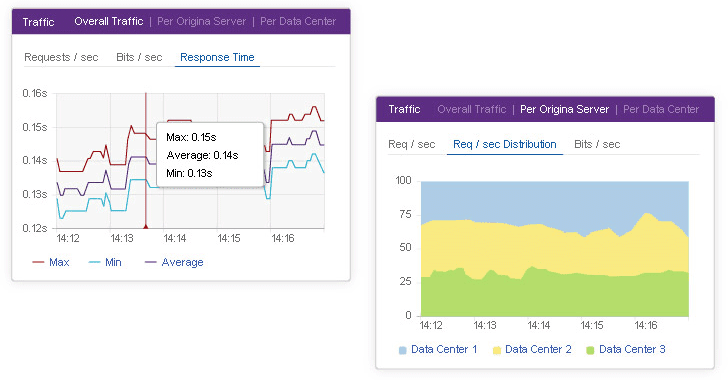Click the red Max legend line marker

[x=38, y=262]
